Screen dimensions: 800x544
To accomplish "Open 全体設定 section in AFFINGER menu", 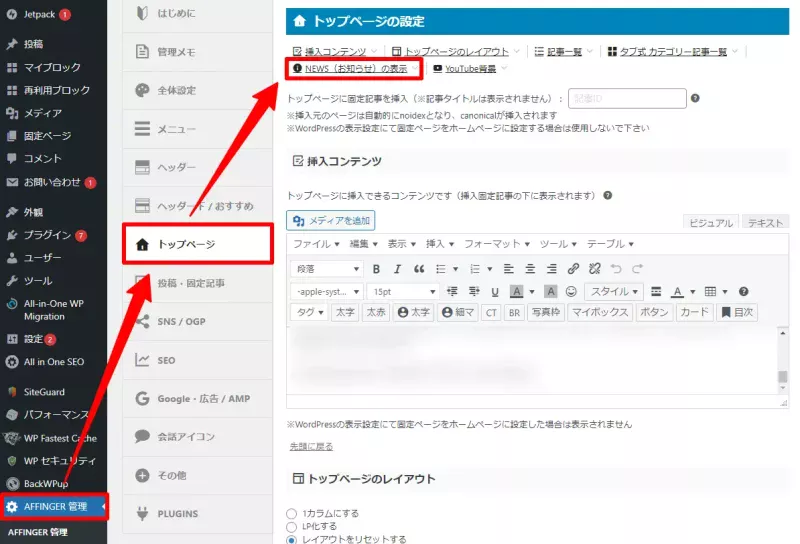I will (197, 90).
